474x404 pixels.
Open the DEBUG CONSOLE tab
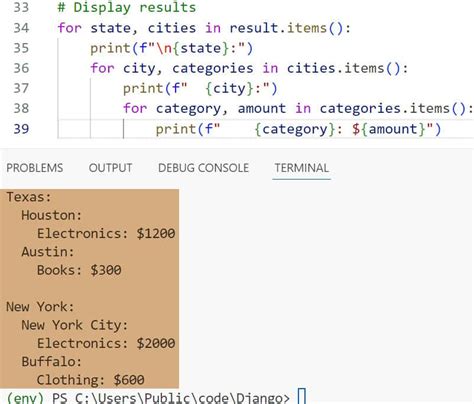tap(203, 168)
